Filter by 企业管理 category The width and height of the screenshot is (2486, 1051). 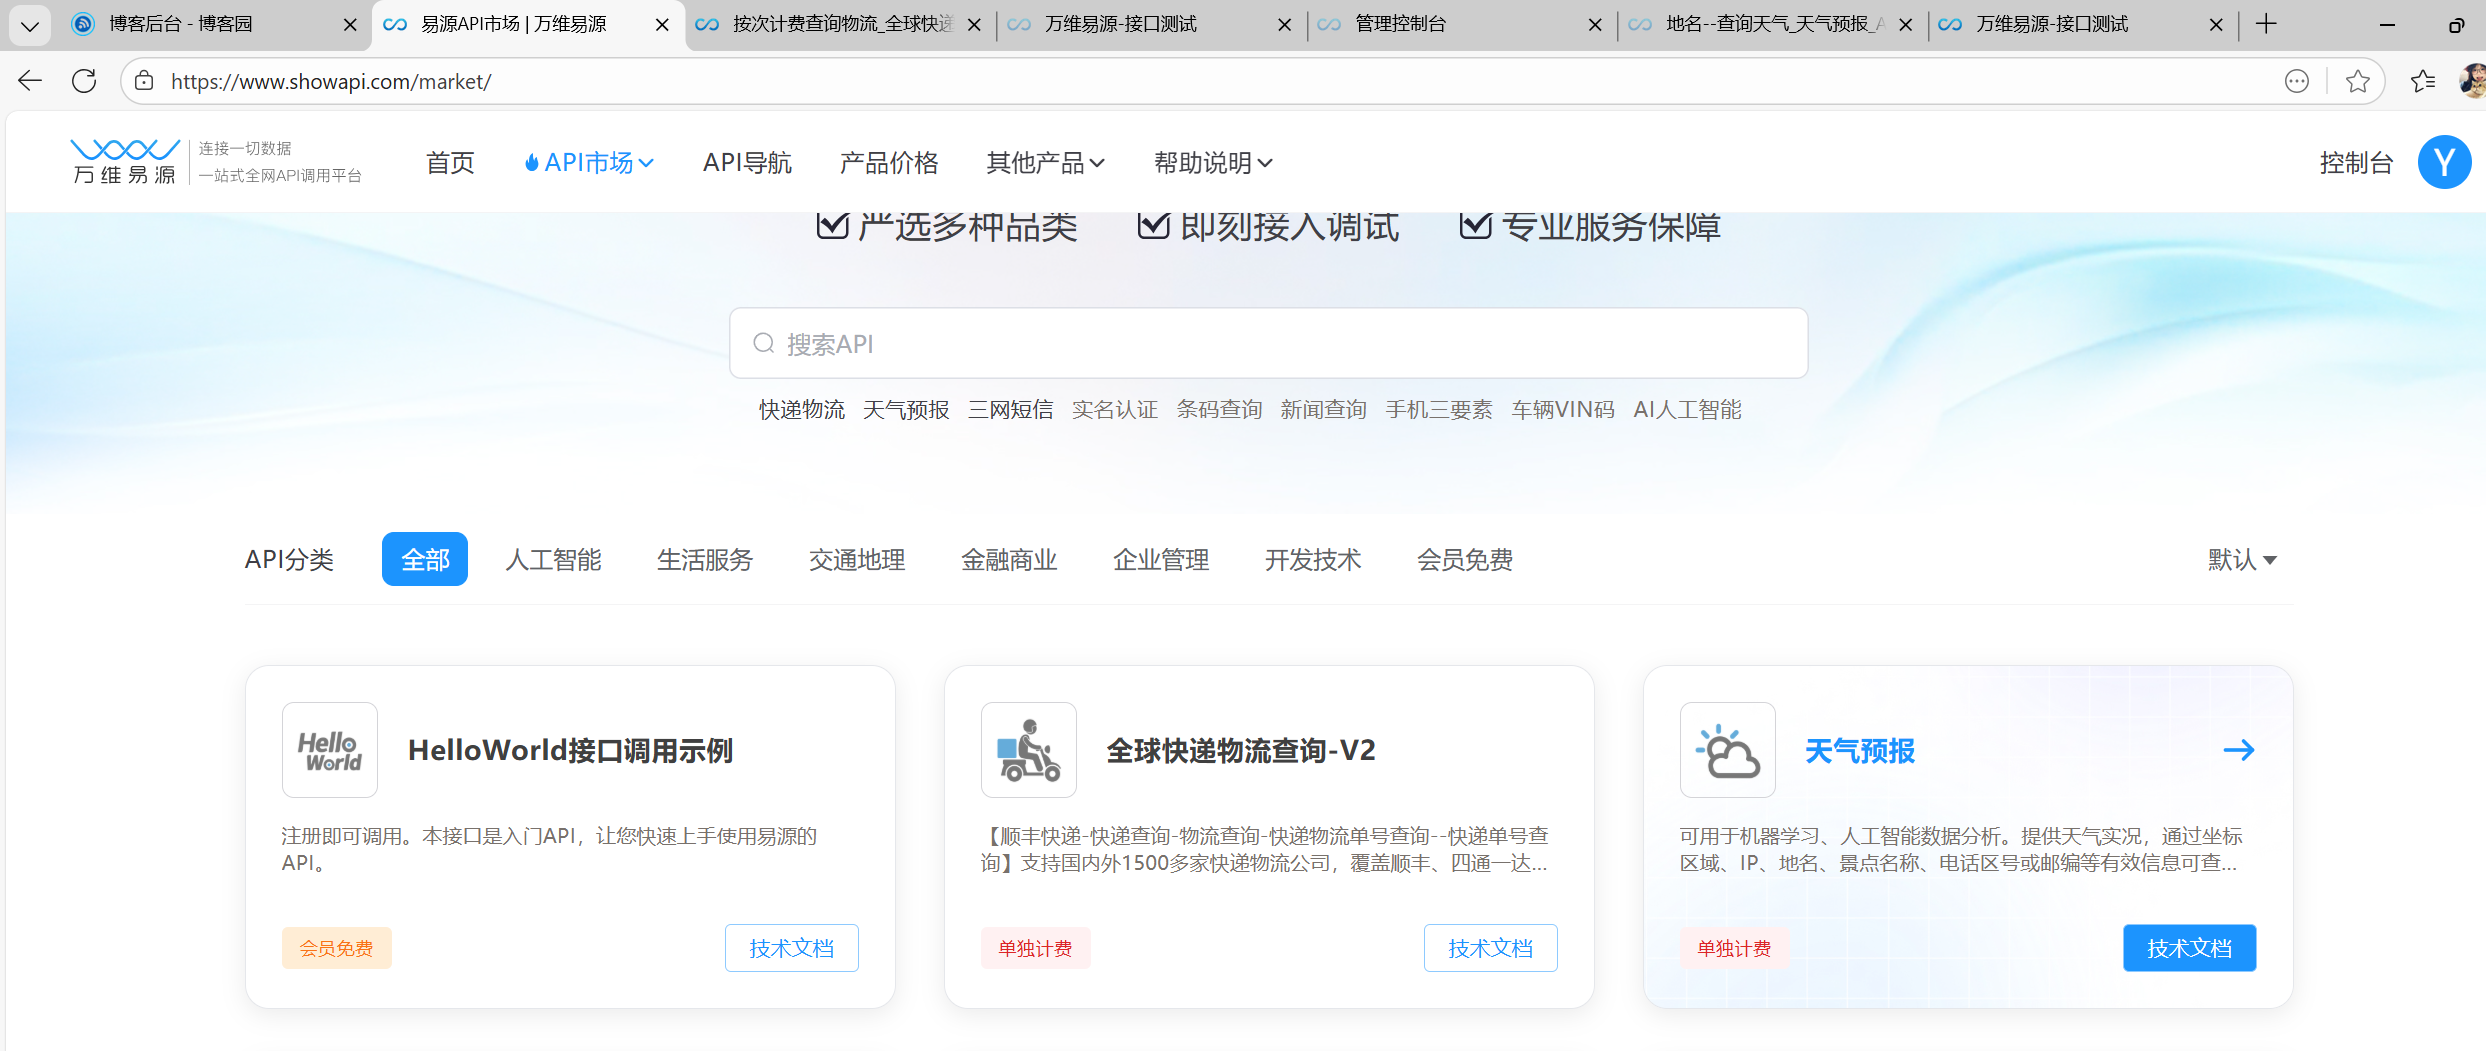pyautogui.click(x=1161, y=559)
